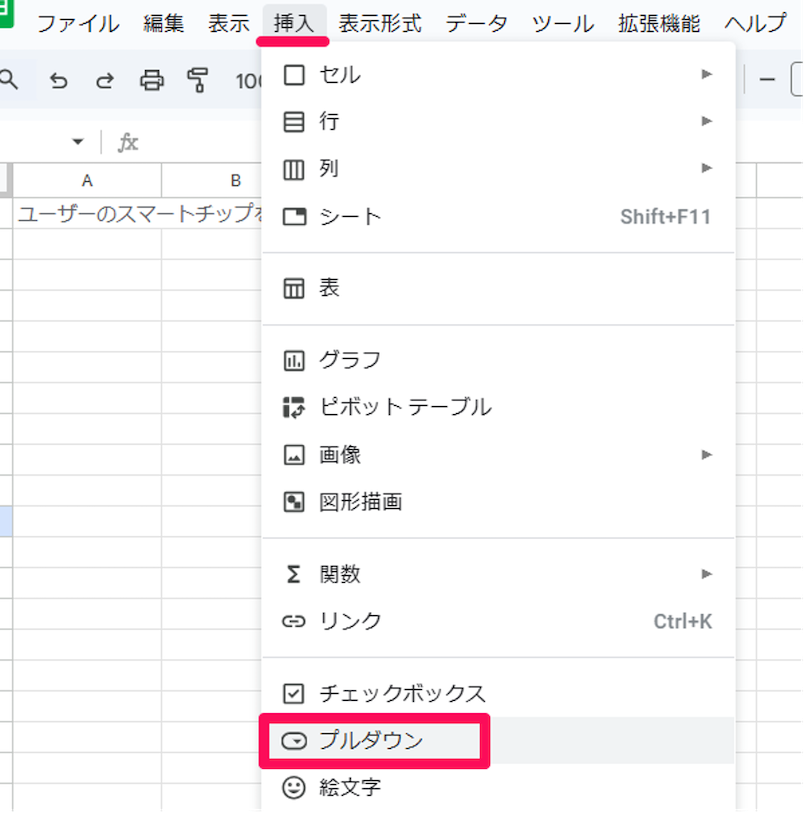This screenshot has width=804, height=813.
Task: Open the 関数 (function) submenu
Action: (708, 574)
